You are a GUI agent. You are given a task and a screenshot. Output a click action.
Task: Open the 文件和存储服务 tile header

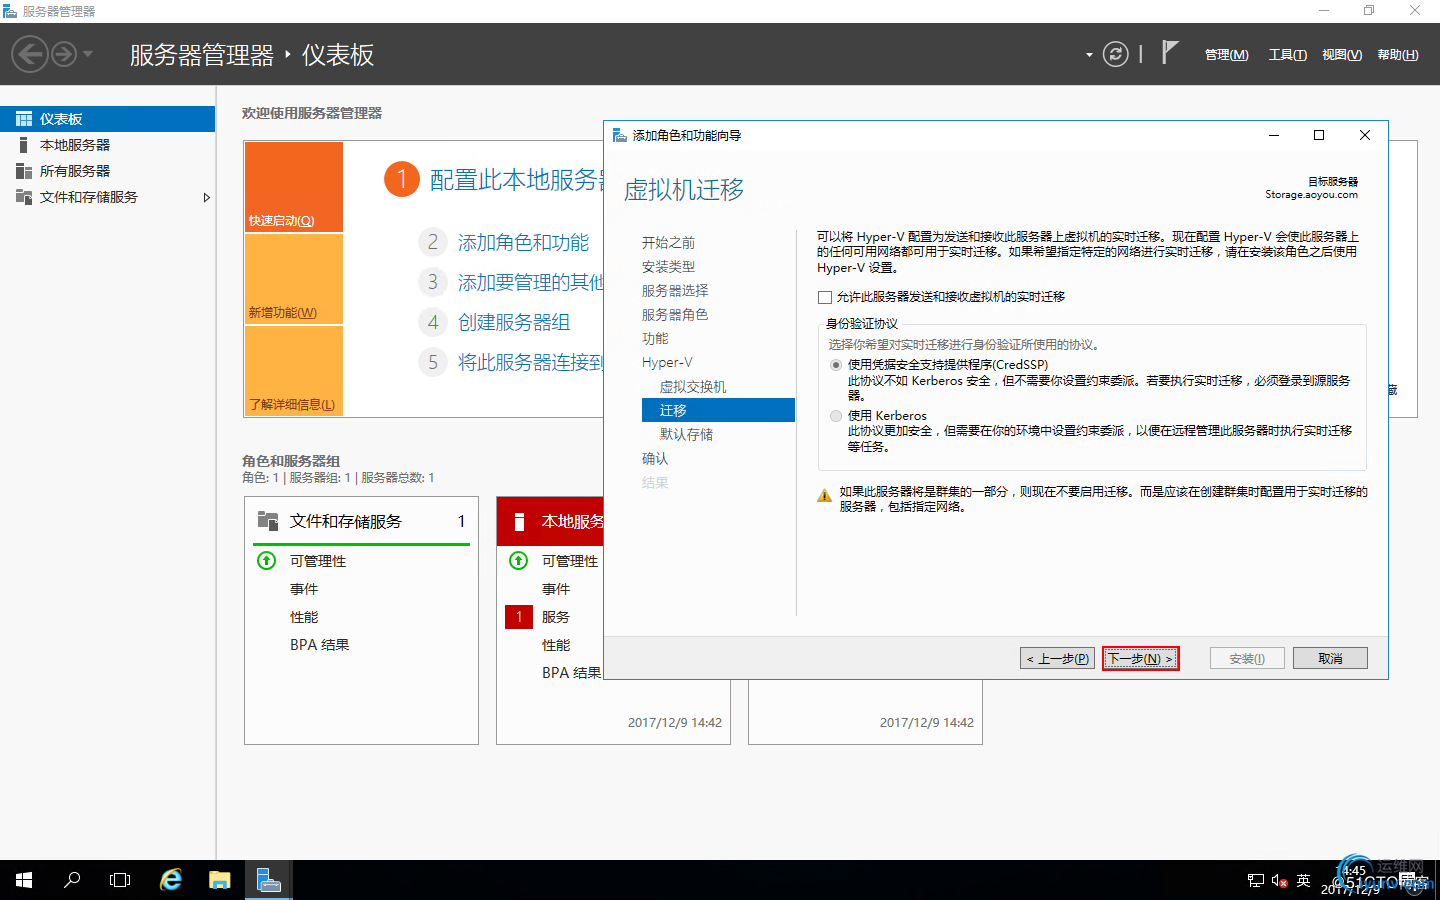tap(362, 521)
